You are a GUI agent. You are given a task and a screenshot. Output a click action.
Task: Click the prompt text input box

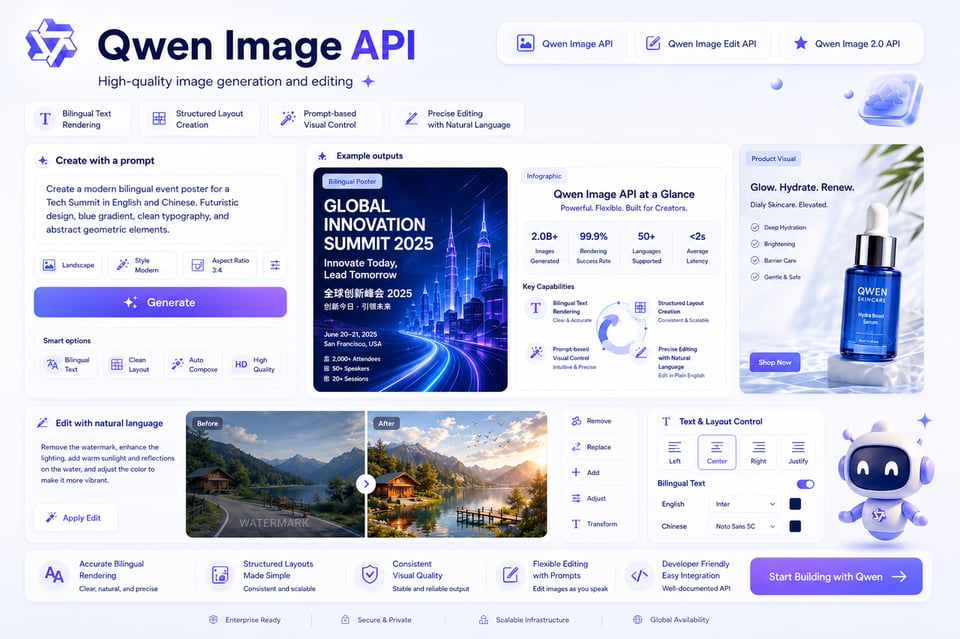pyautogui.click(x=160, y=209)
